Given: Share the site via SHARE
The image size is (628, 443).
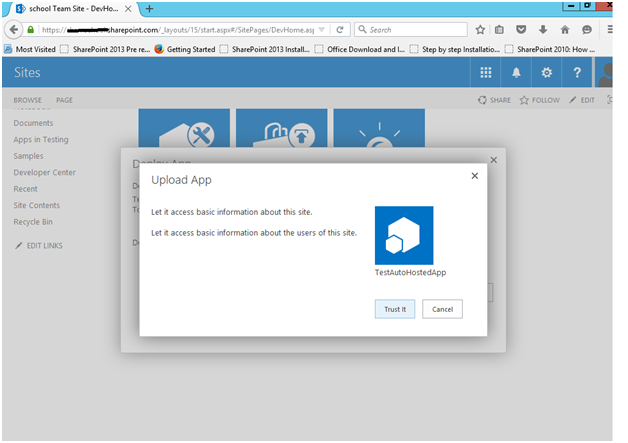Looking at the screenshot, I should tap(494, 100).
